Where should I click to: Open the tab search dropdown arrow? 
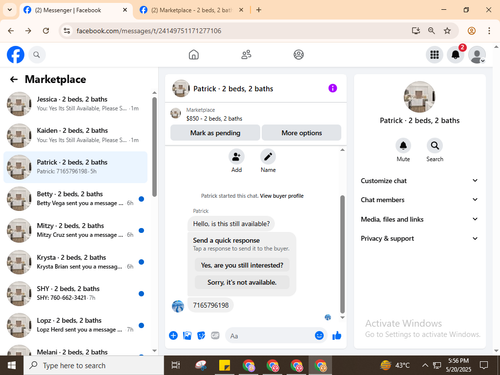(x=10, y=10)
